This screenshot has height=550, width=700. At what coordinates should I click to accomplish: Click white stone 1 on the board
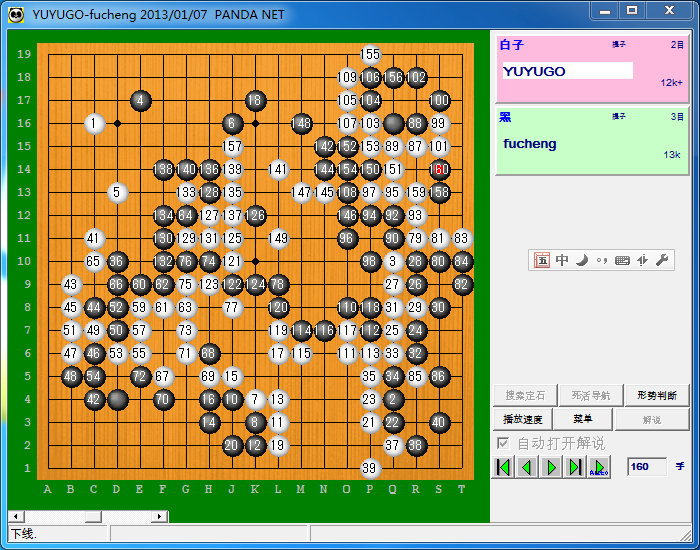(94, 123)
